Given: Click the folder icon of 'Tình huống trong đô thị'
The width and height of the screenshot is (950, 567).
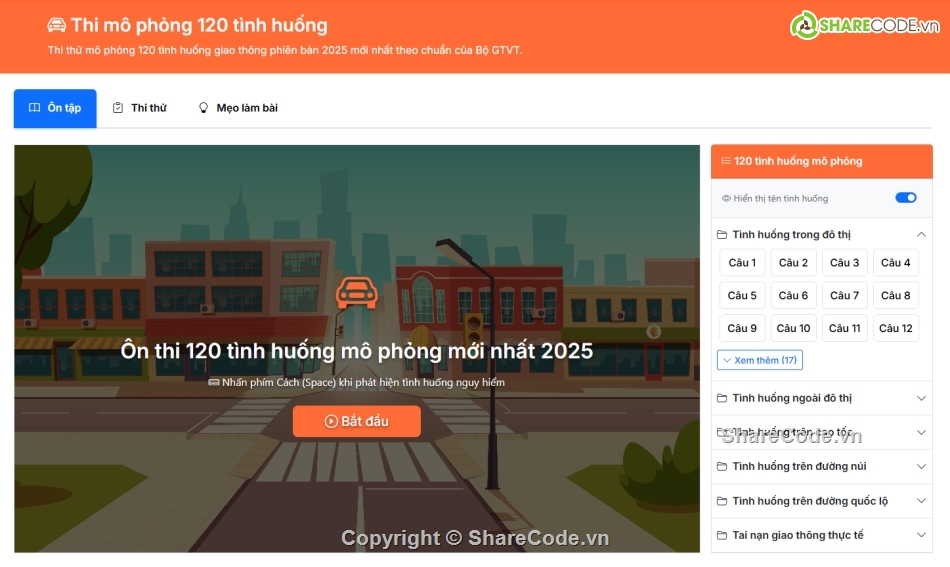Looking at the screenshot, I should pos(722,235).
